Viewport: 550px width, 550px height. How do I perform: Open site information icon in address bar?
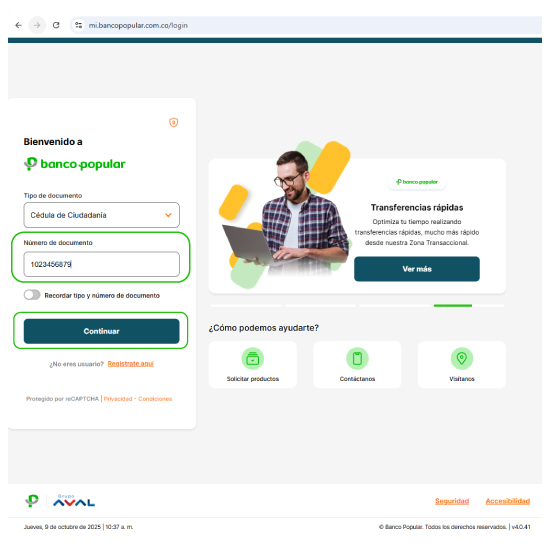pyautogui.click(x=79, y=25)
